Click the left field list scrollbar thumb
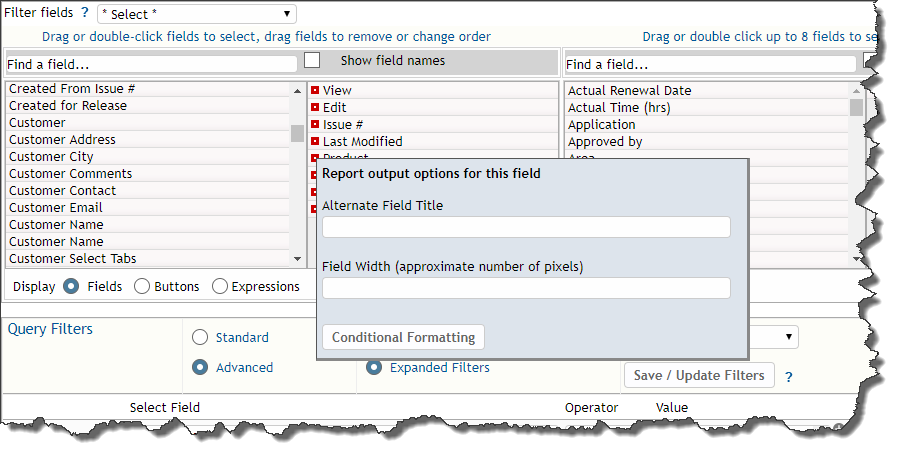908x465 pixels. click(x=297, y=133)
